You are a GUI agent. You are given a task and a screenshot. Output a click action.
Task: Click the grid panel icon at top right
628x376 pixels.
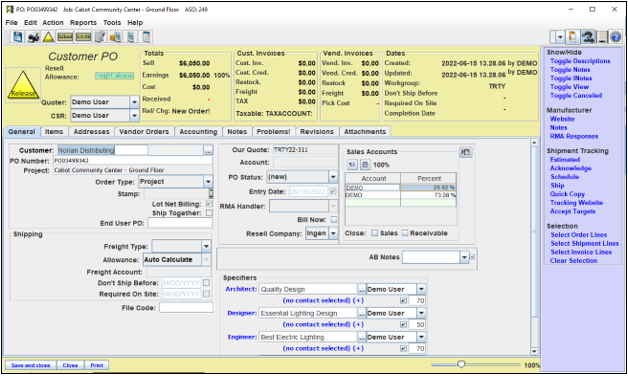(602, 37)
